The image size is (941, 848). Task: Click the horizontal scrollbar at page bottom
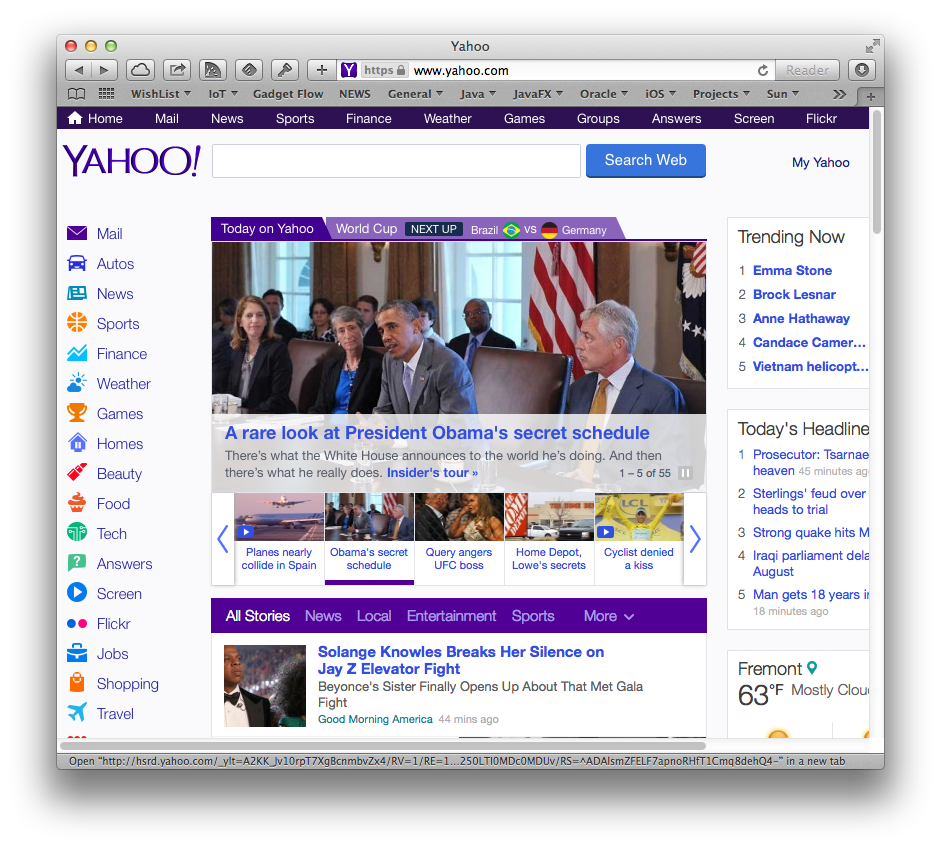click(x=383, y=746)
